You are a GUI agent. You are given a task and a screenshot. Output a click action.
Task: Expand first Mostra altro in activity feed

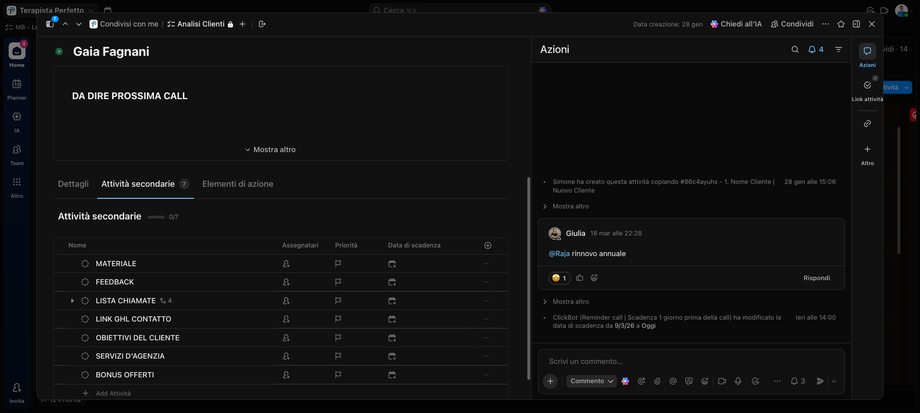(566, 206)
